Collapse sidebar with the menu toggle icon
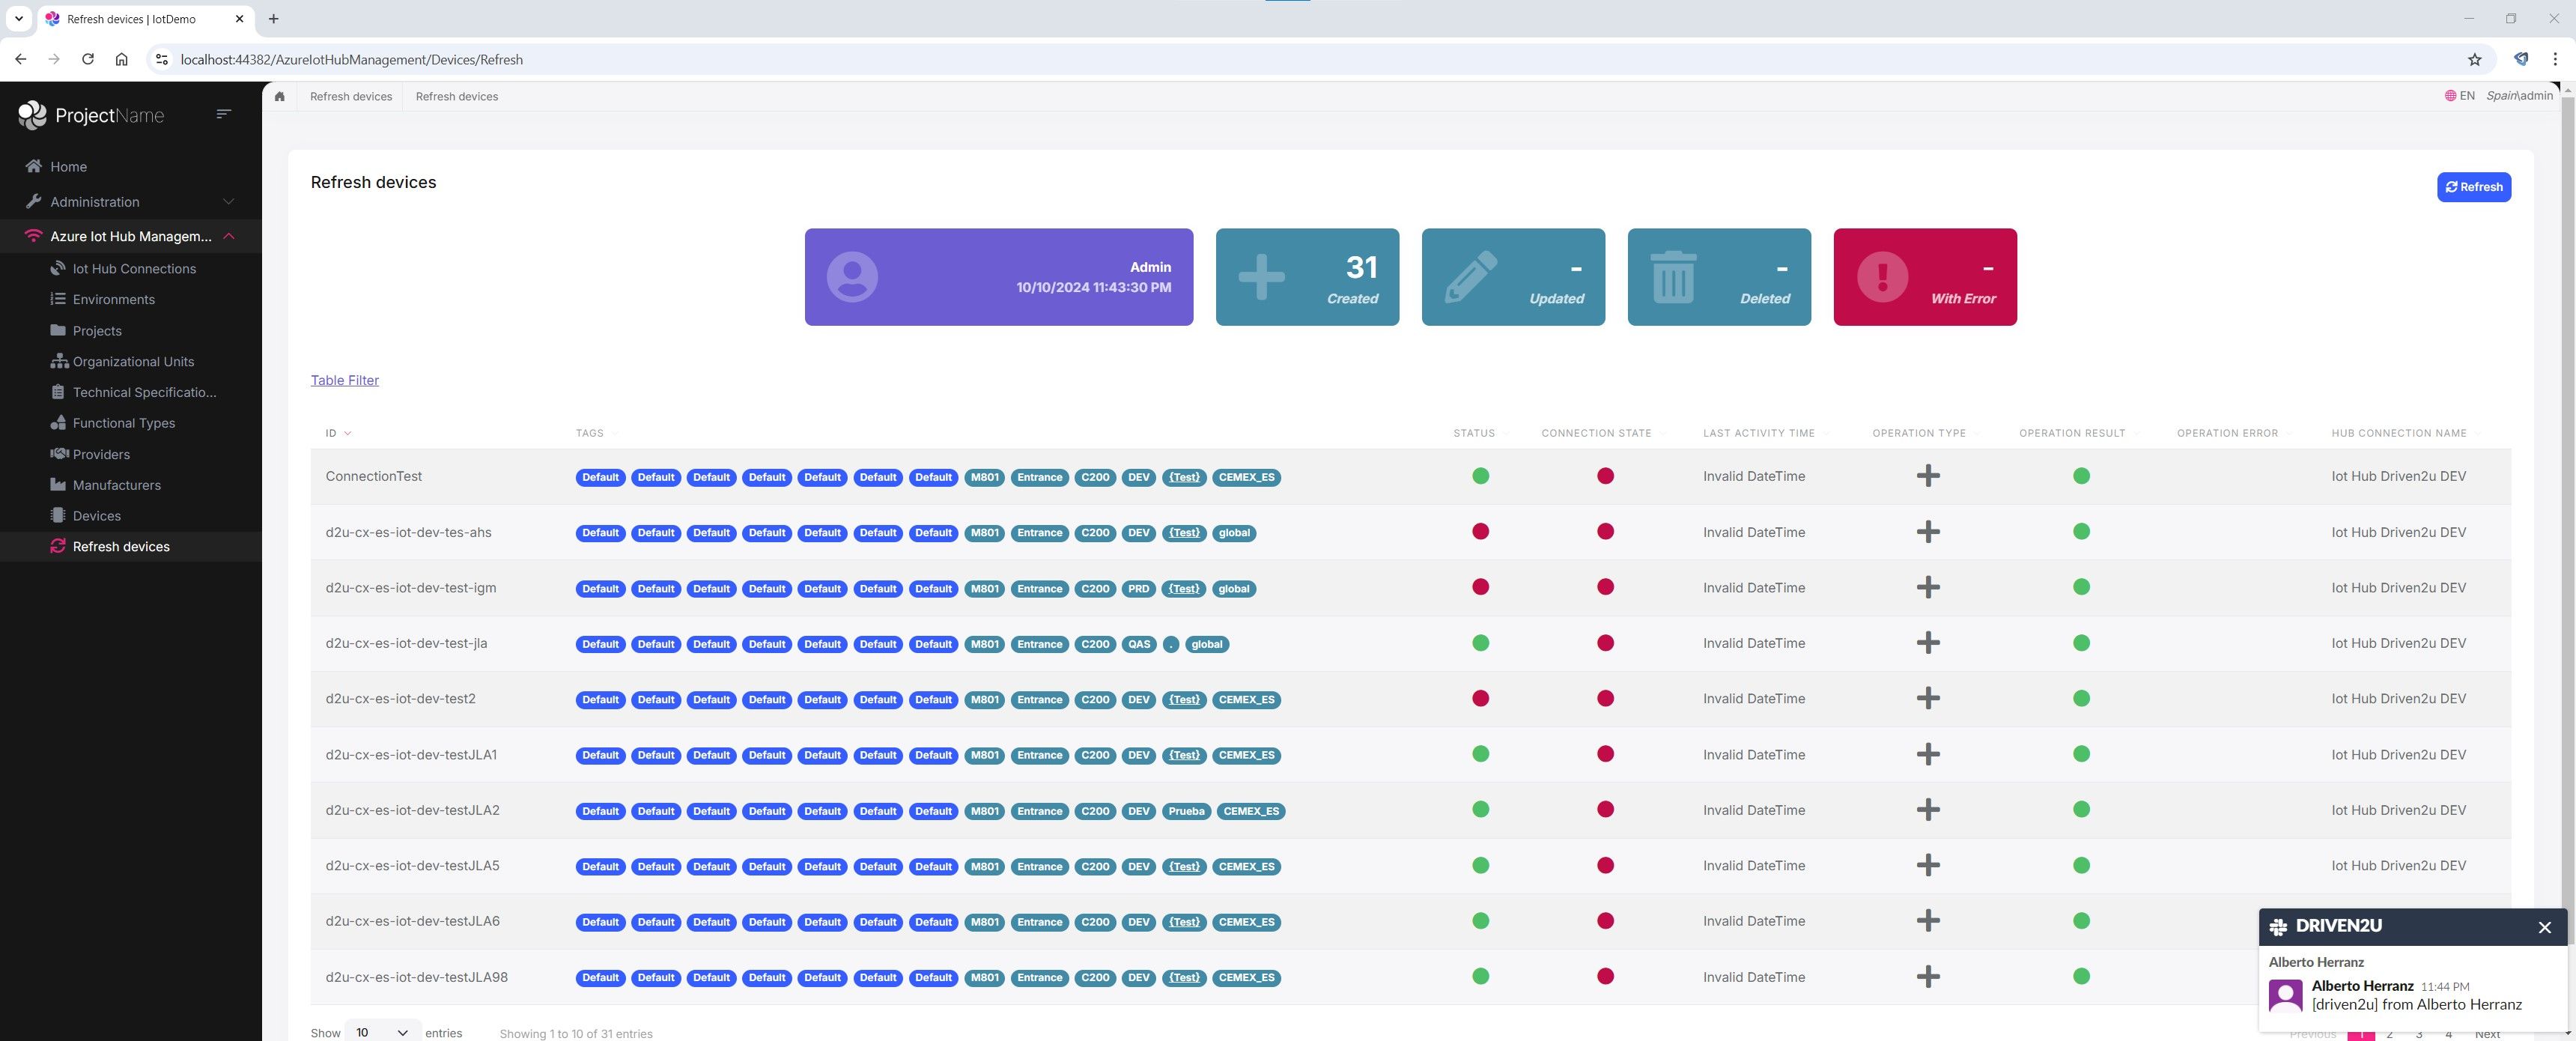 coord(224,115)
